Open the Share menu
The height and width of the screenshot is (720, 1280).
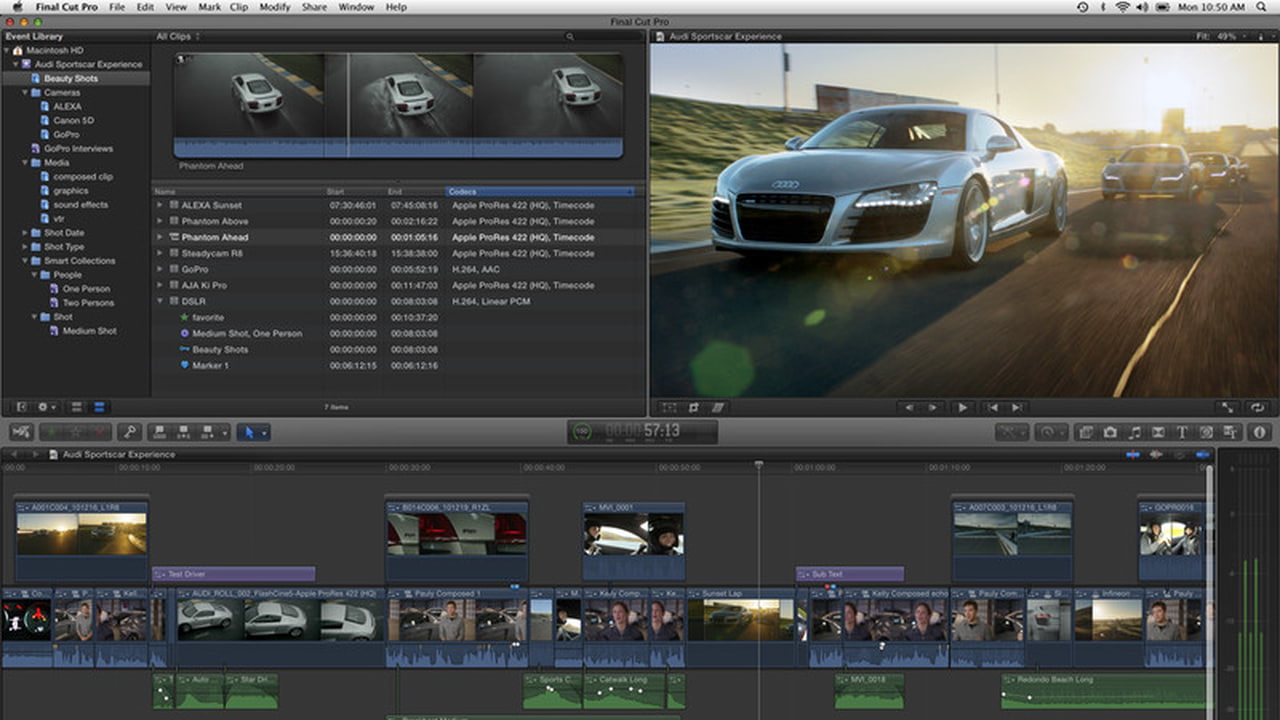tap(314, 7)
